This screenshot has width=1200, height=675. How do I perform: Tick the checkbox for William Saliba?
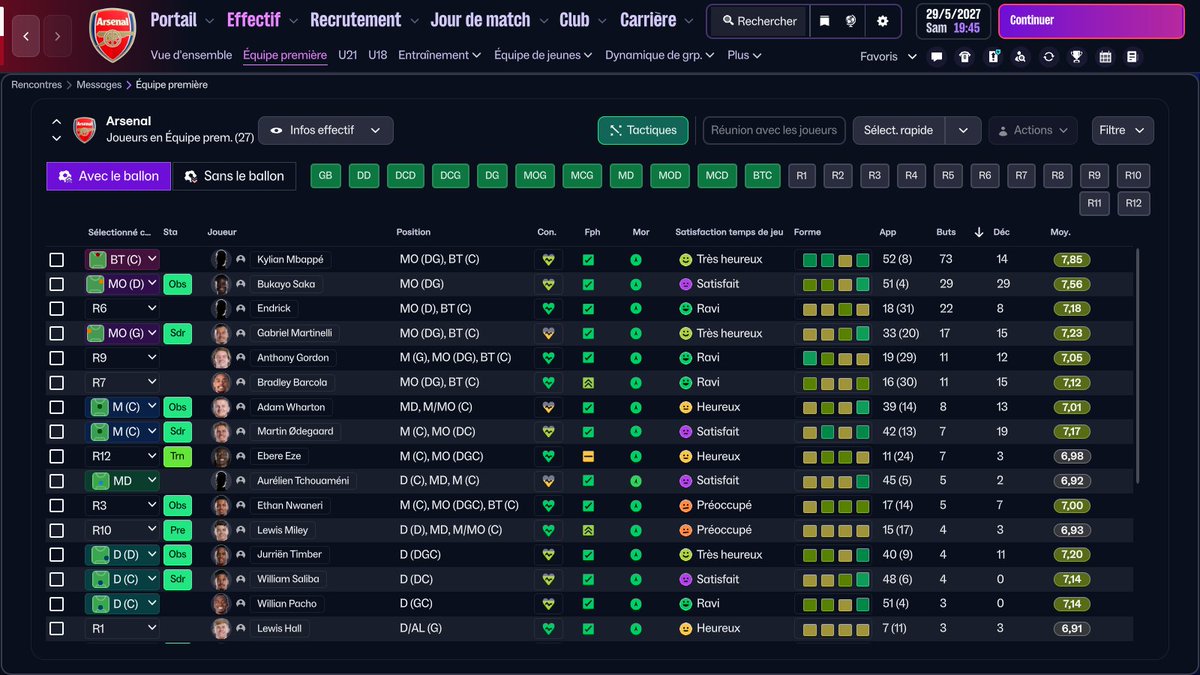pyautogui.click(x=57, y=579)
